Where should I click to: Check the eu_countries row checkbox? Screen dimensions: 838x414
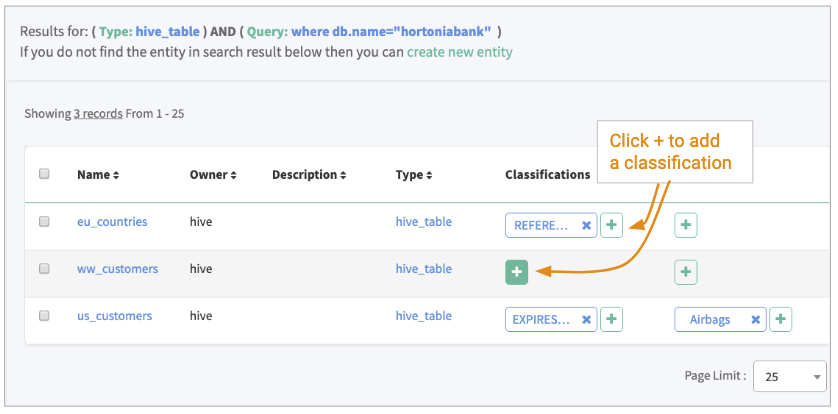pos(44,222)
